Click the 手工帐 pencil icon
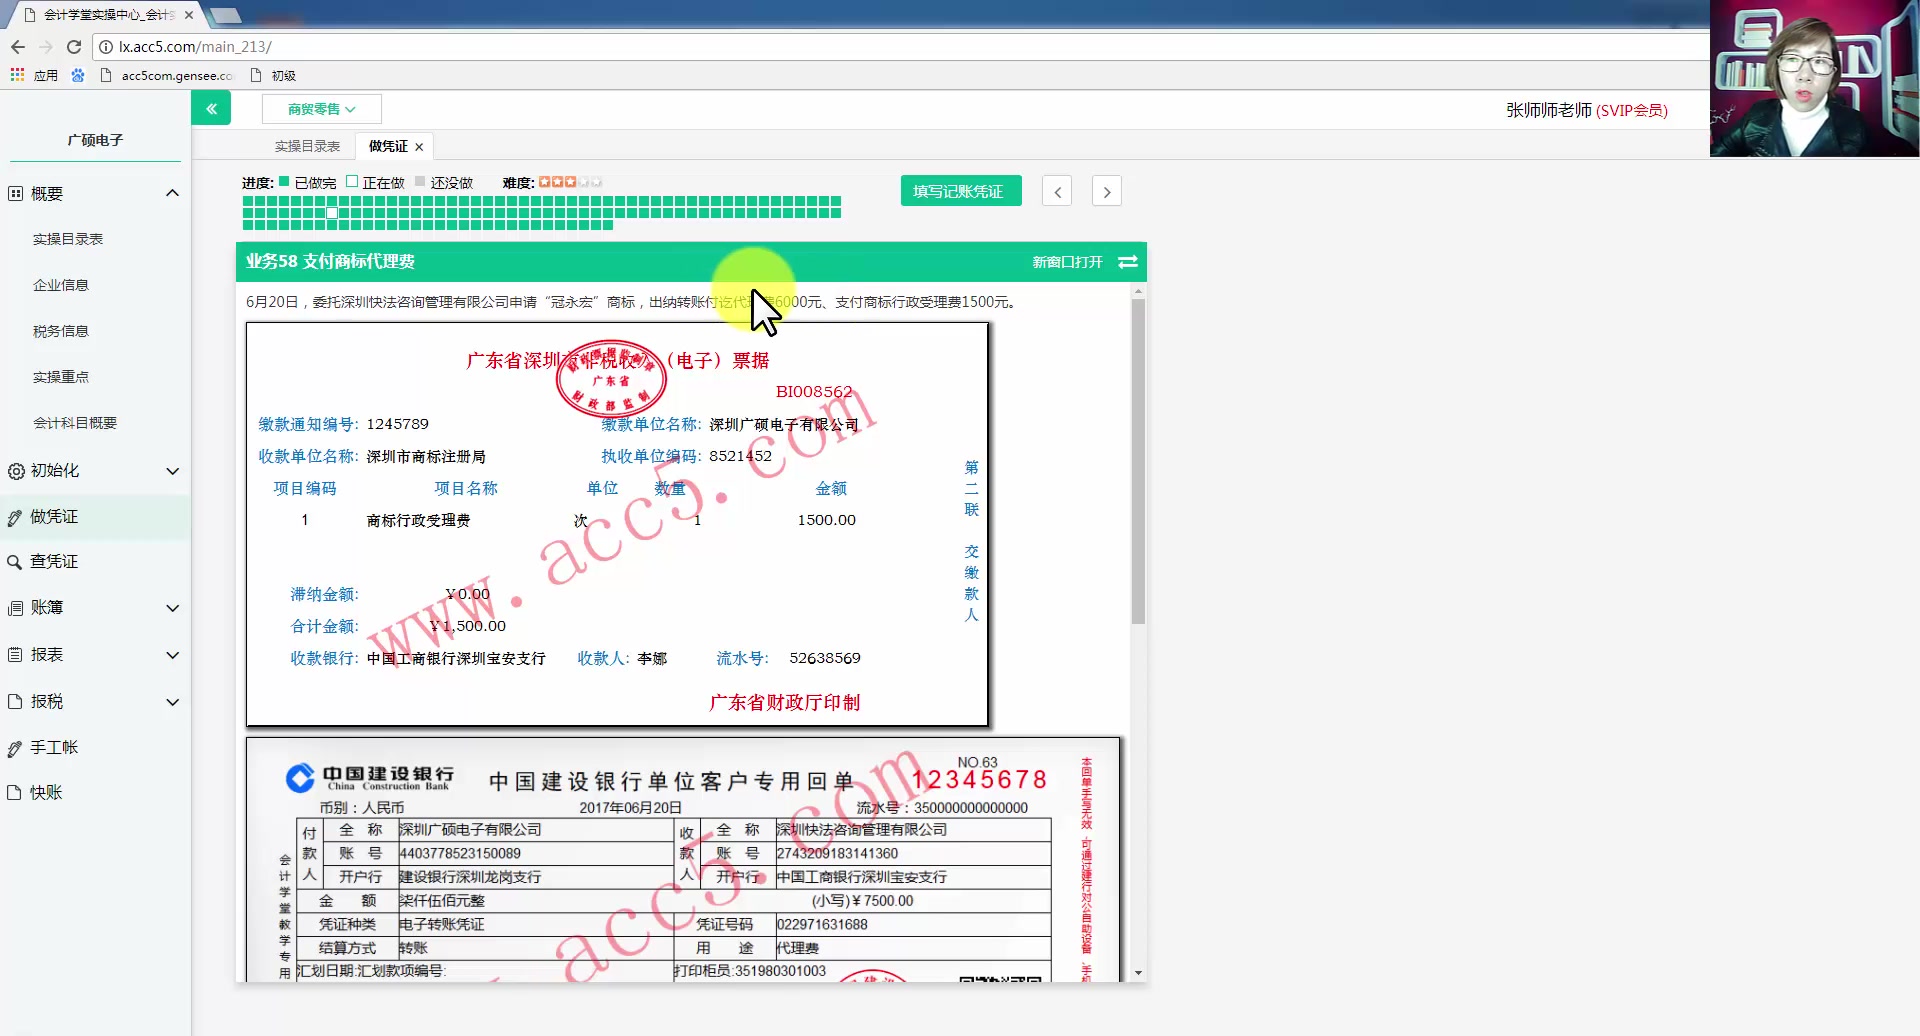The height and width of the screenshot is (1036, 1920). [15, 748]
